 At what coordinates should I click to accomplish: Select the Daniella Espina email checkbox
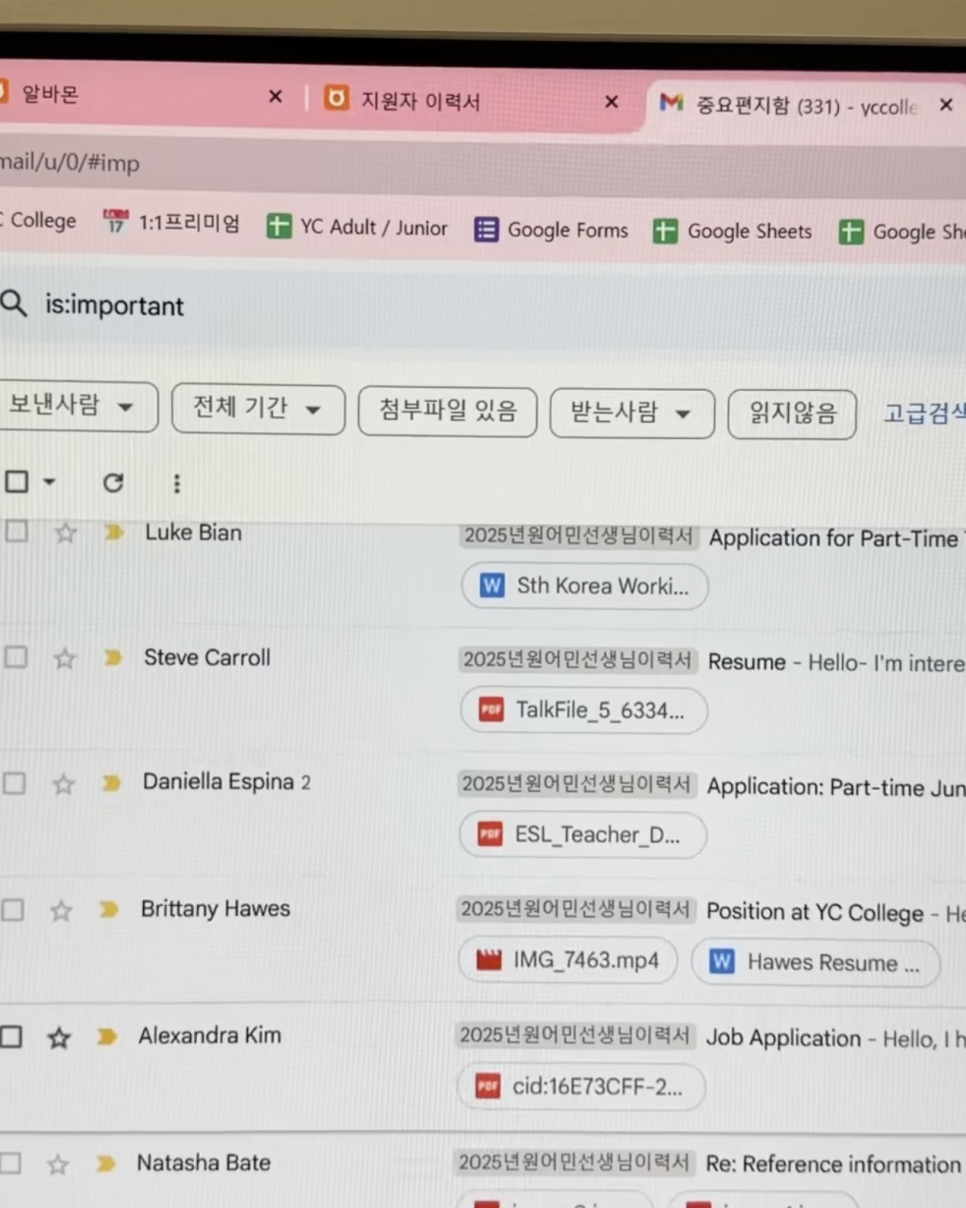coord(13,783)
